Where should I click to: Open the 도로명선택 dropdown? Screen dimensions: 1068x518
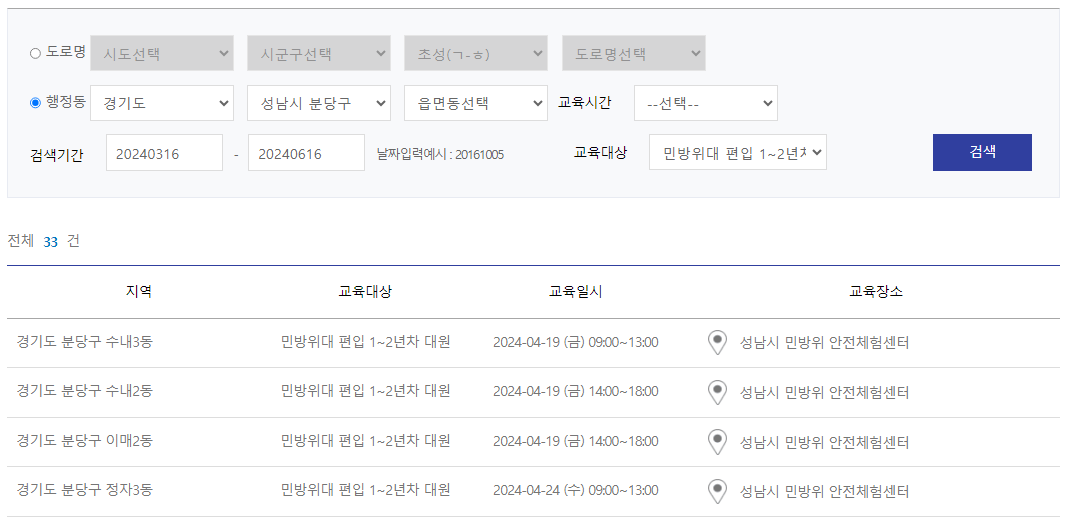[633, 53]
